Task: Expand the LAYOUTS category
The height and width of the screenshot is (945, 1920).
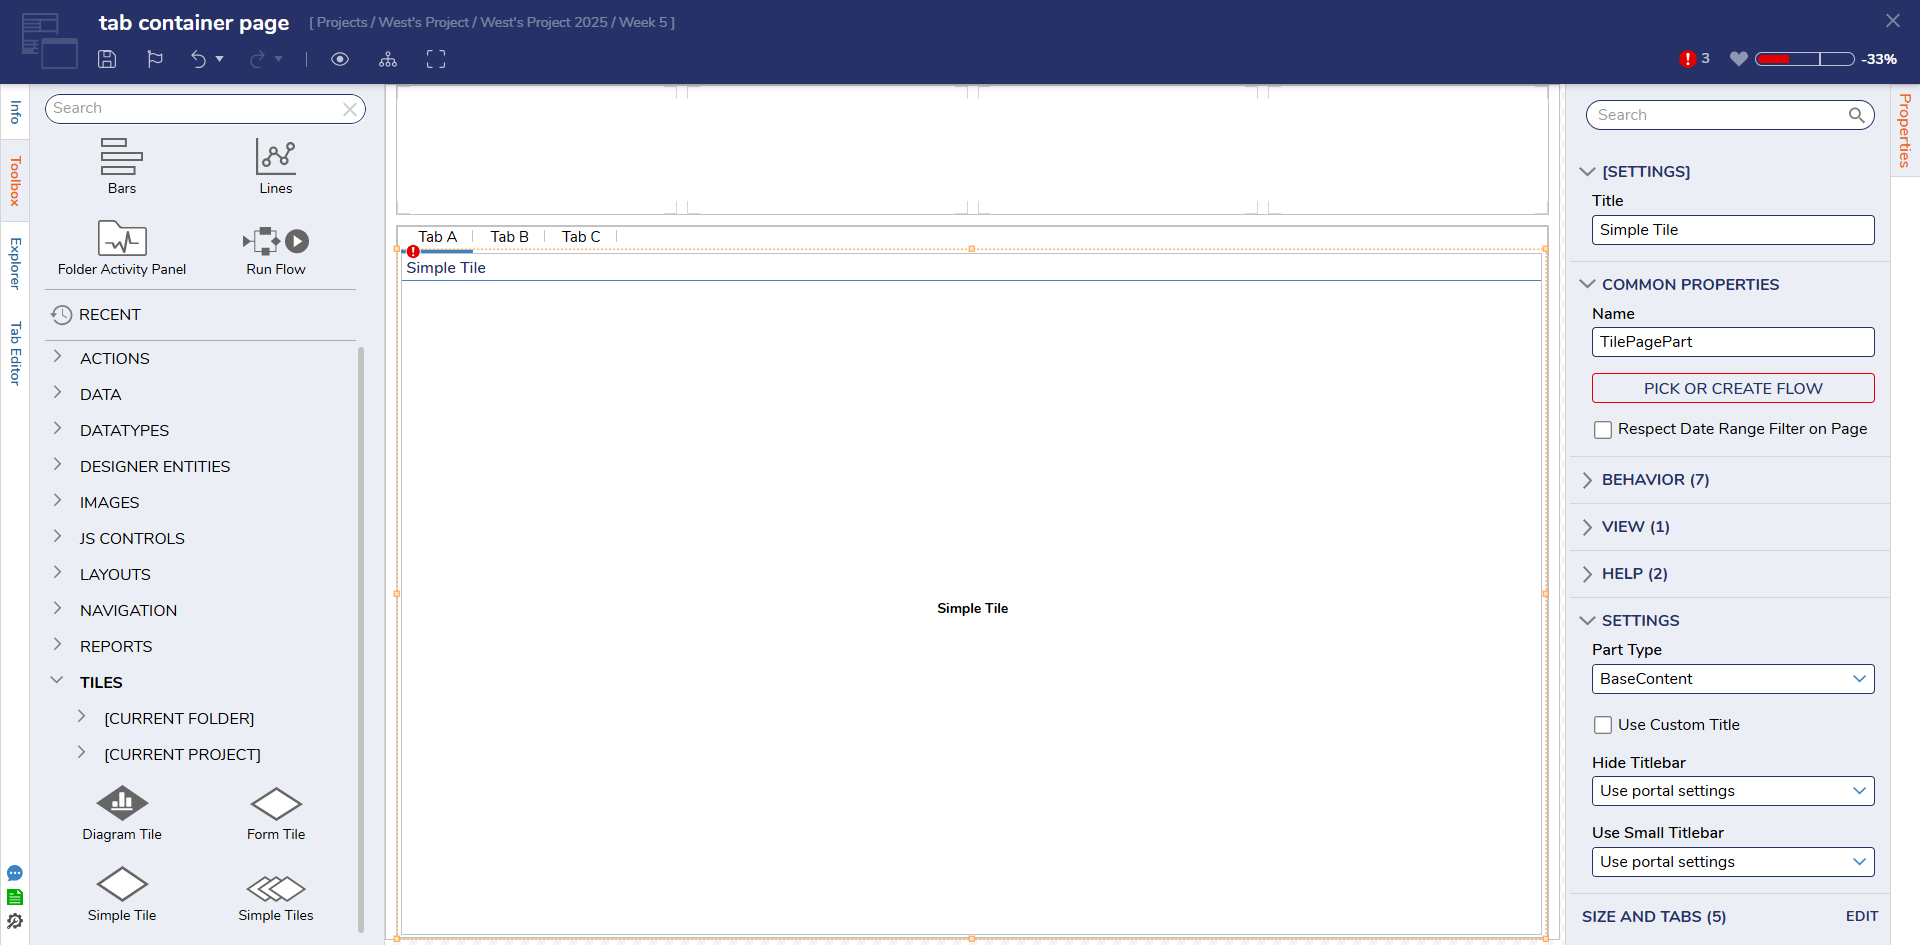Action: point(57,573)
